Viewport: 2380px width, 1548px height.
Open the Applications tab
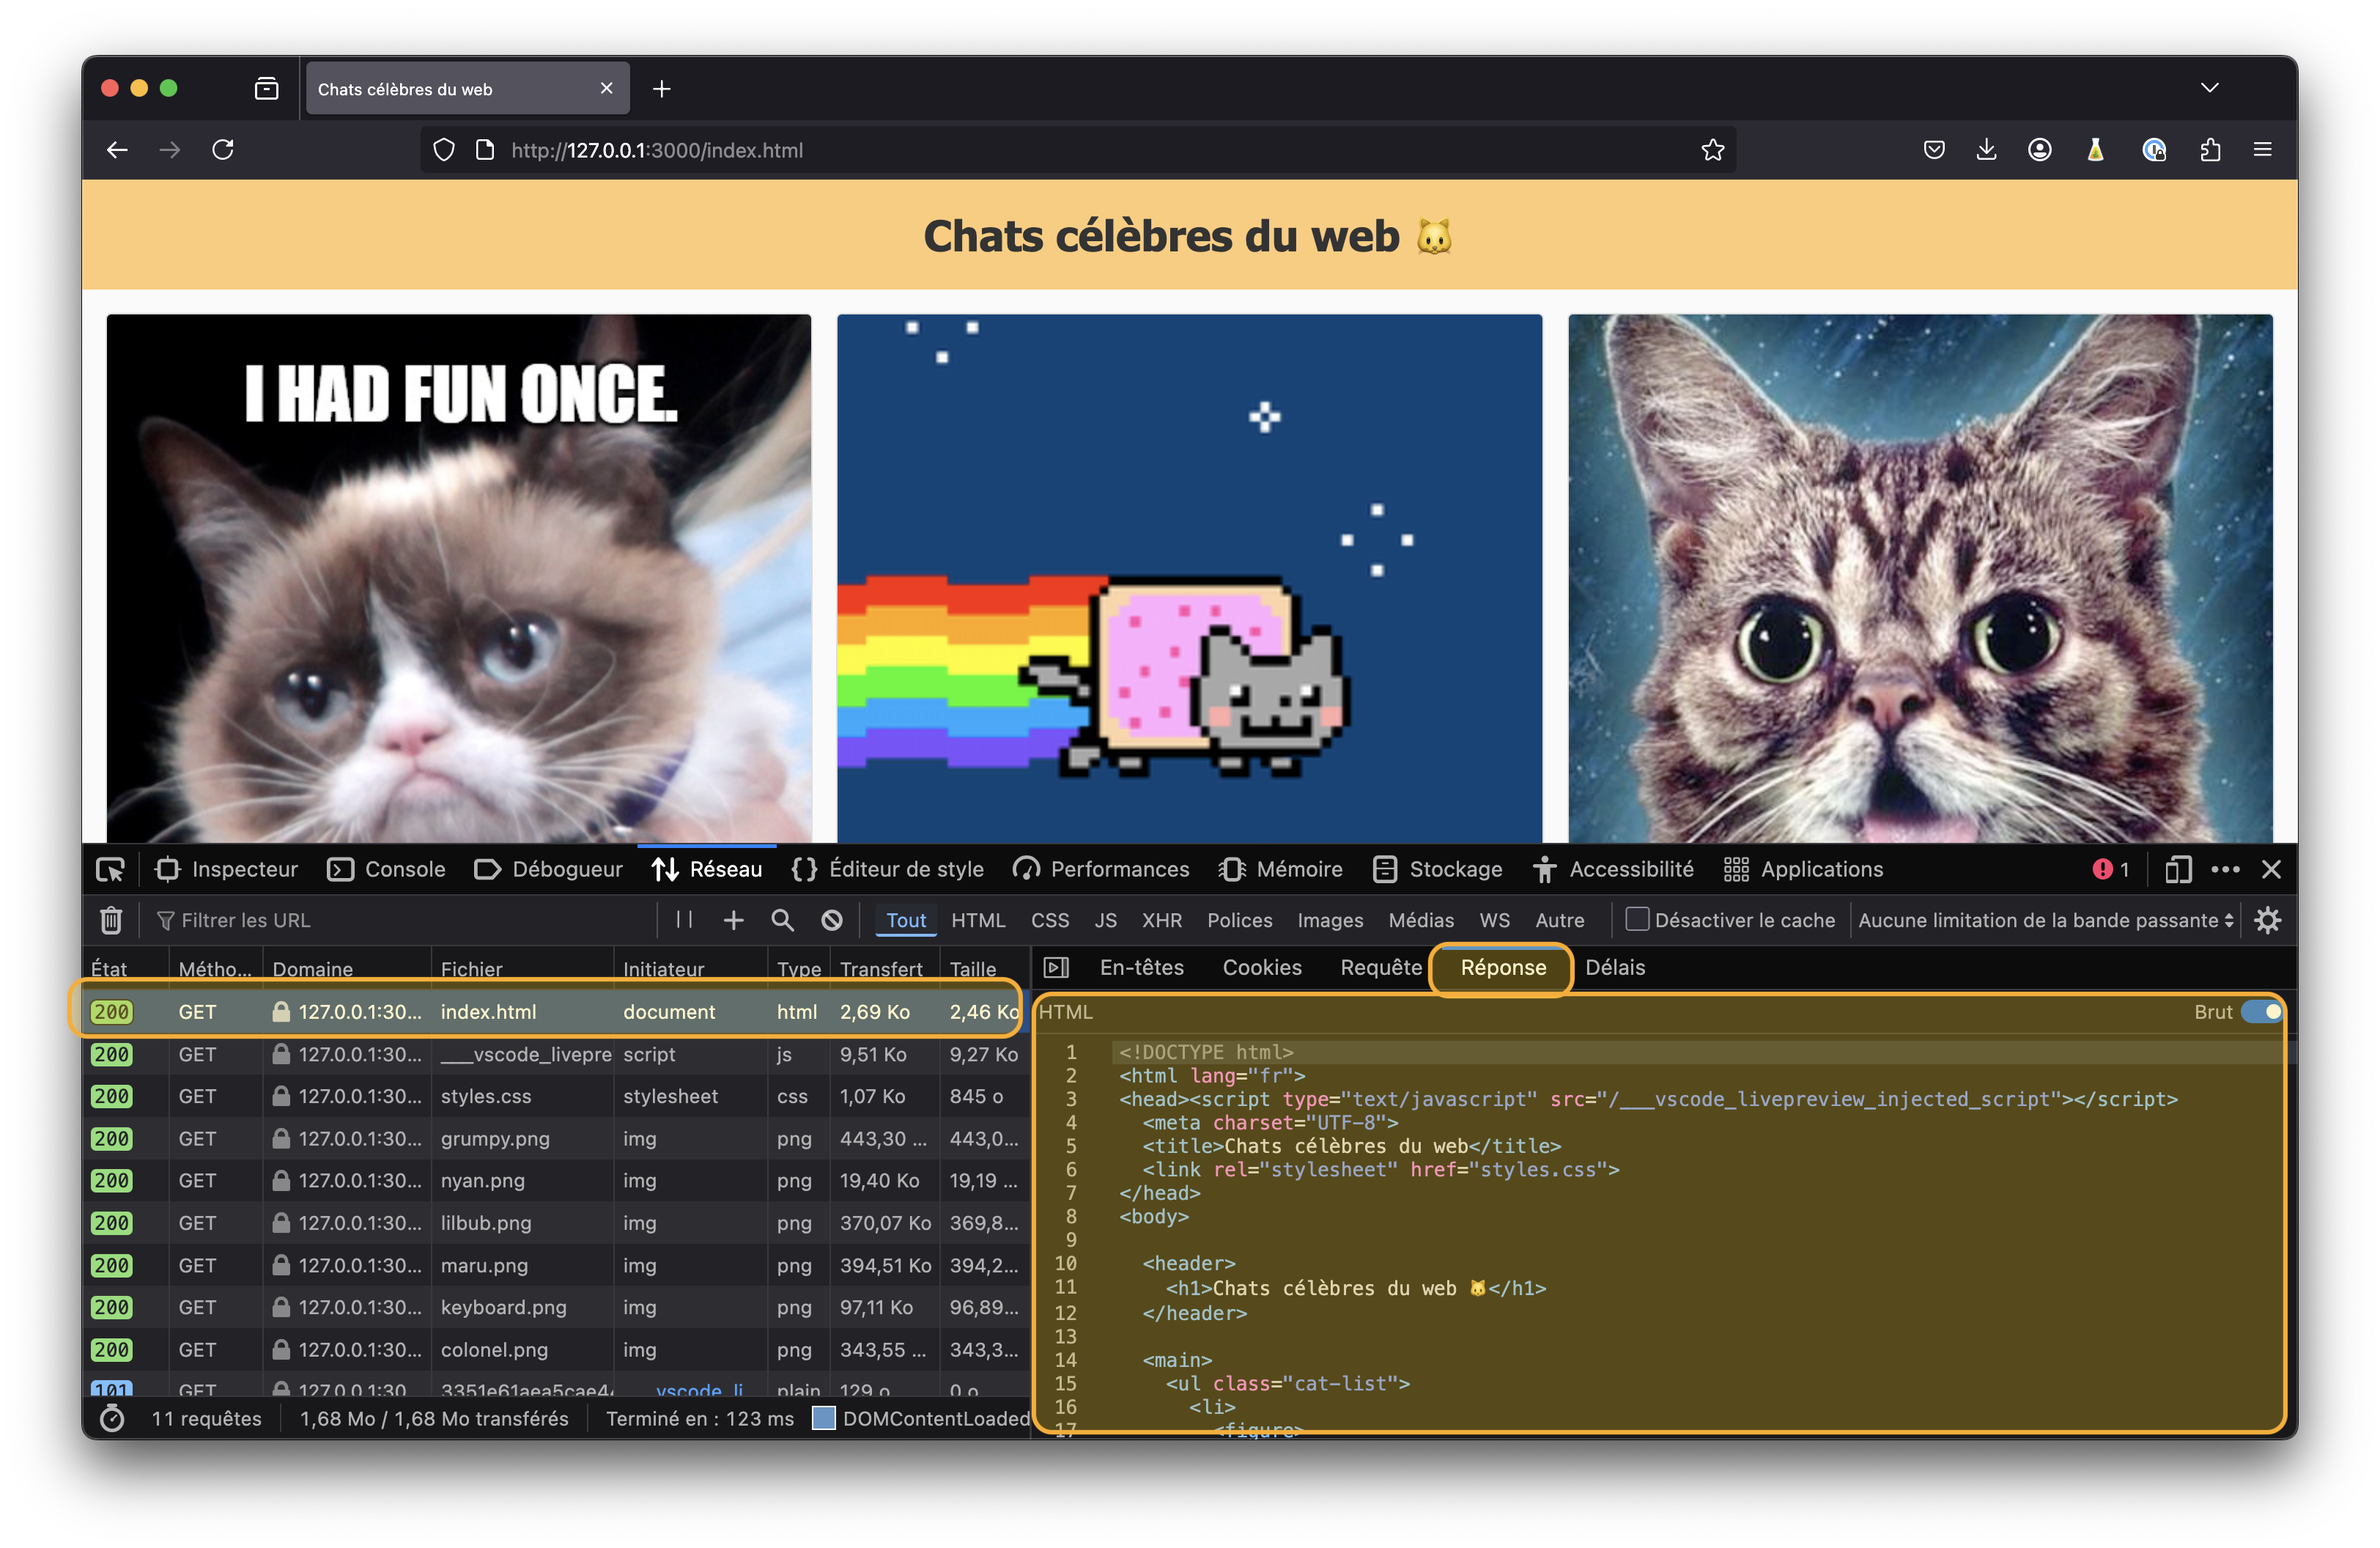point(1803,870)
